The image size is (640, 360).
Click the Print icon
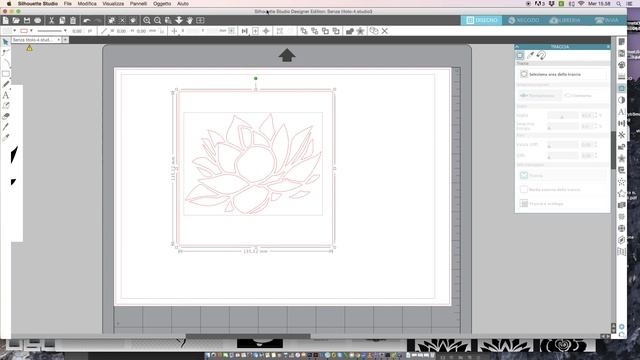pos(38,20)
